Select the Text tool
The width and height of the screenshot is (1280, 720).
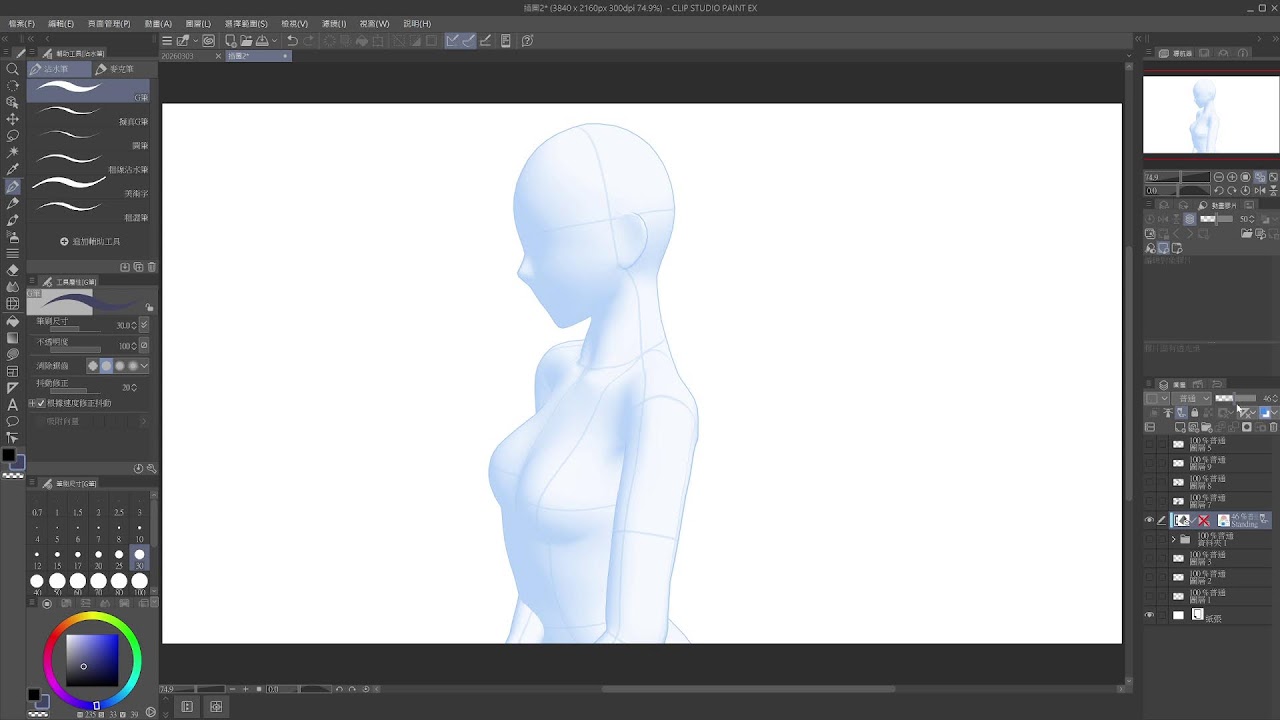(x=13, y=404)
